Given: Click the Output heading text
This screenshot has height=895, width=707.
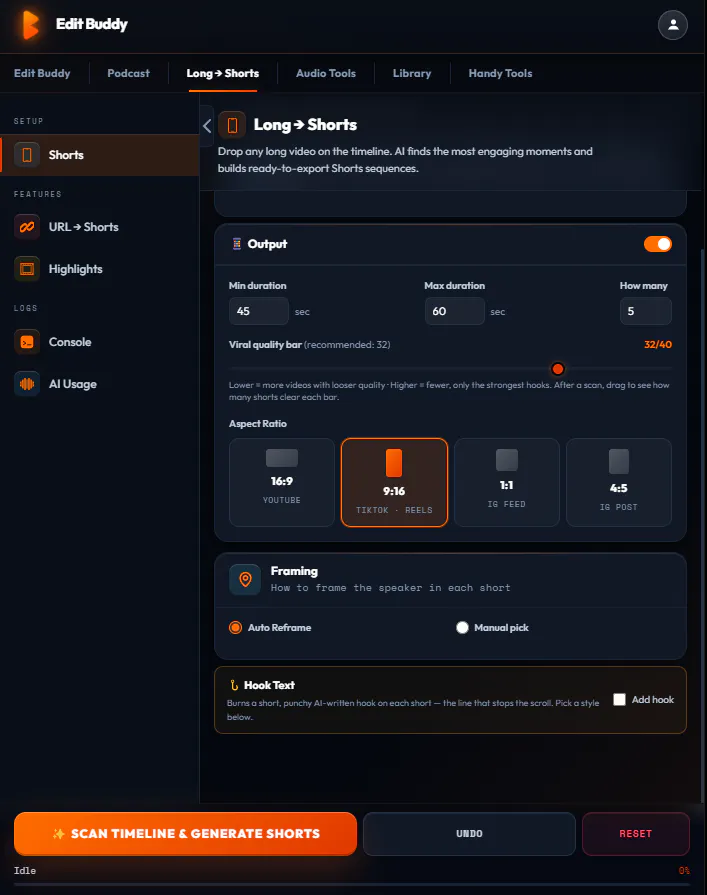Looking at the screenshot, I should [267, 244].
